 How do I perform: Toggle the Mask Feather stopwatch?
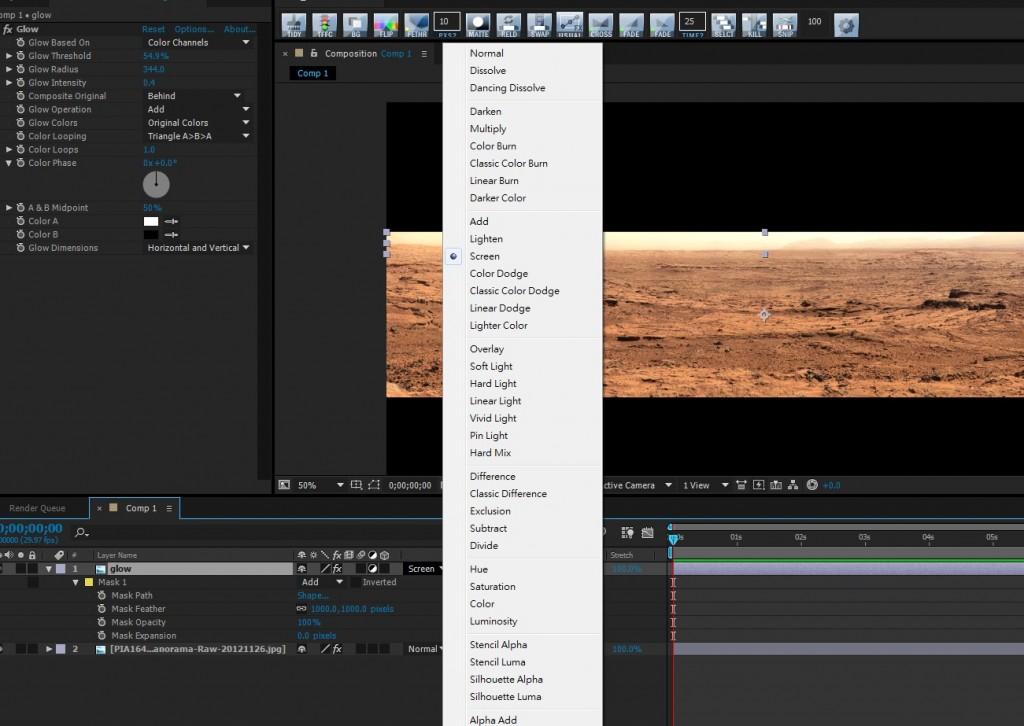[102, 609]
